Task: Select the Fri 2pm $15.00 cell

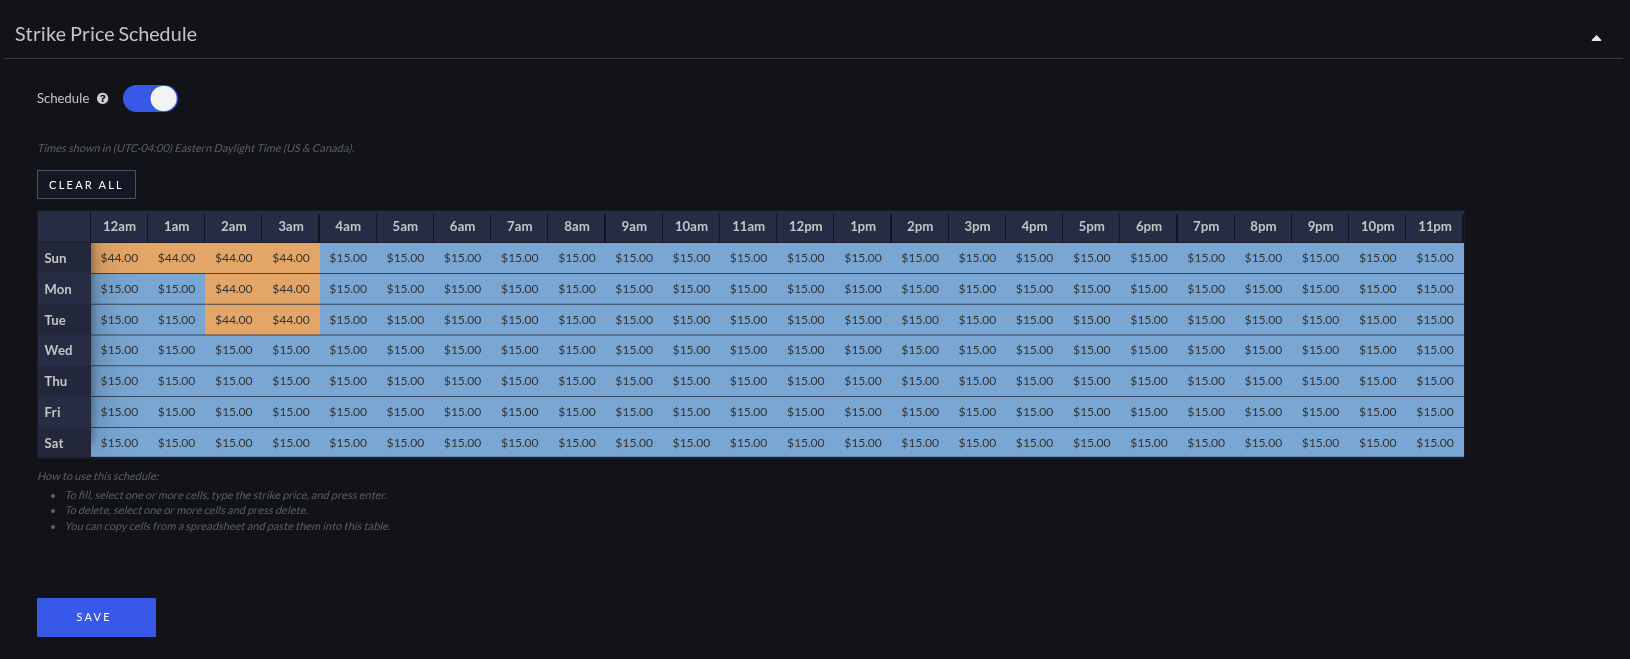Action: click(x=920, y=412)
